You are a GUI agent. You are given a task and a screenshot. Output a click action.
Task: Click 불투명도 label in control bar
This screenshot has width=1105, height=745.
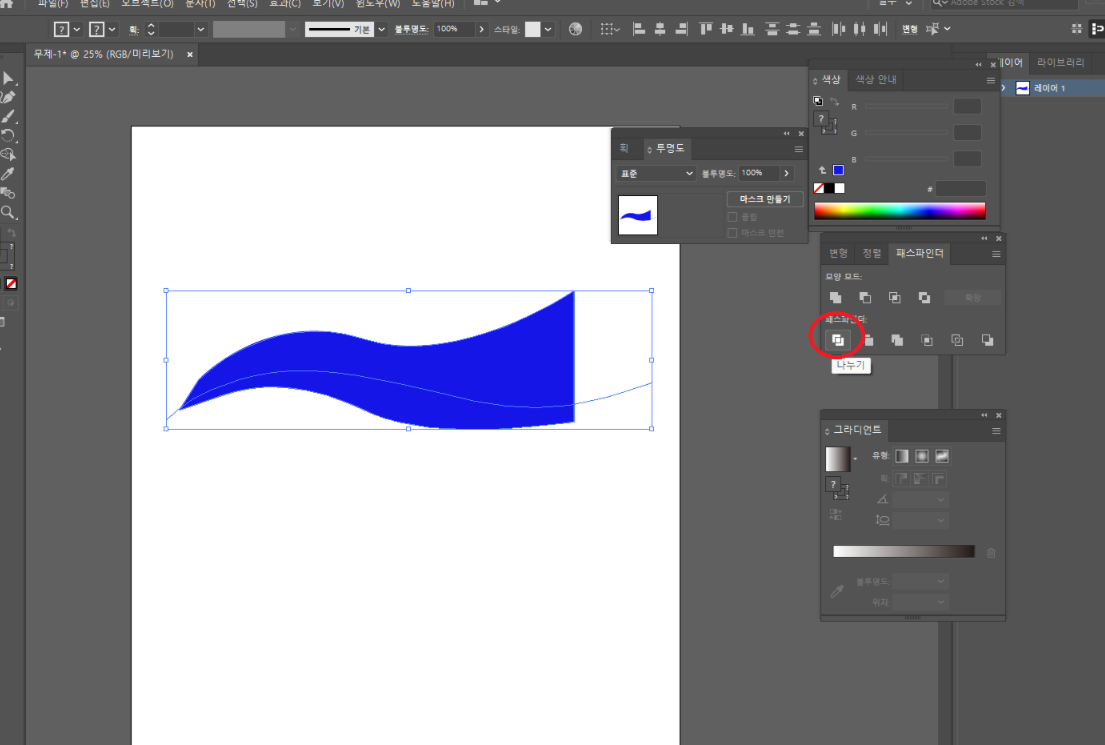[412, 29]
